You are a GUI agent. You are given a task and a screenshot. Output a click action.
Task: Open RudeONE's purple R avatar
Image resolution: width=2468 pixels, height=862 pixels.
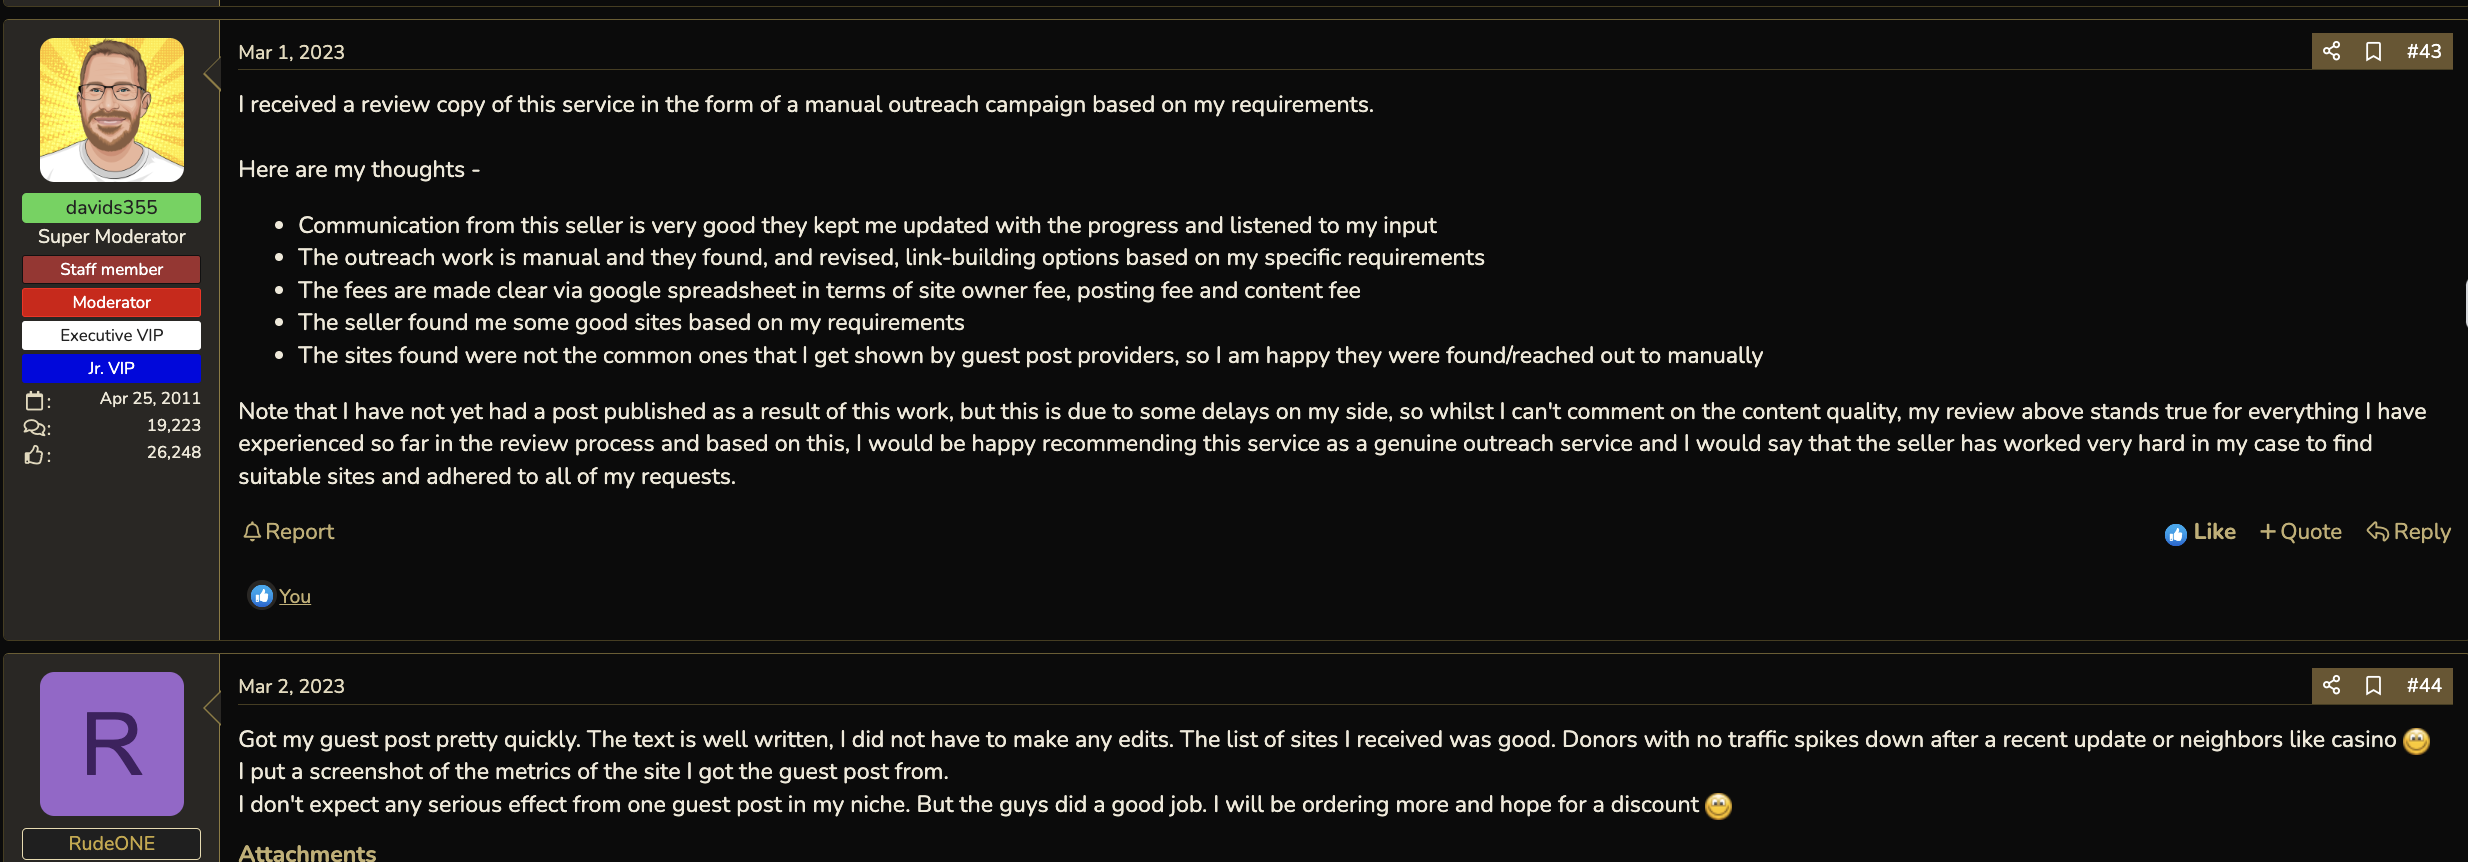[x=112, y=744]
